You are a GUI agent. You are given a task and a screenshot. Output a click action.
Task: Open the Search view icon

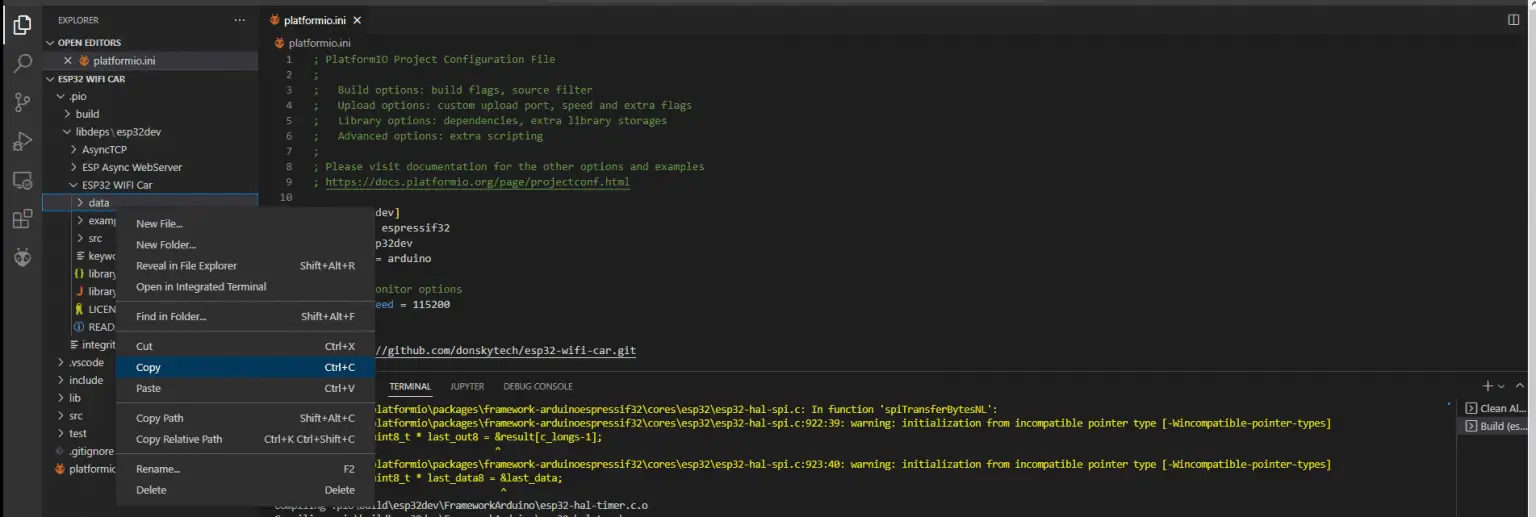[22, 64]
